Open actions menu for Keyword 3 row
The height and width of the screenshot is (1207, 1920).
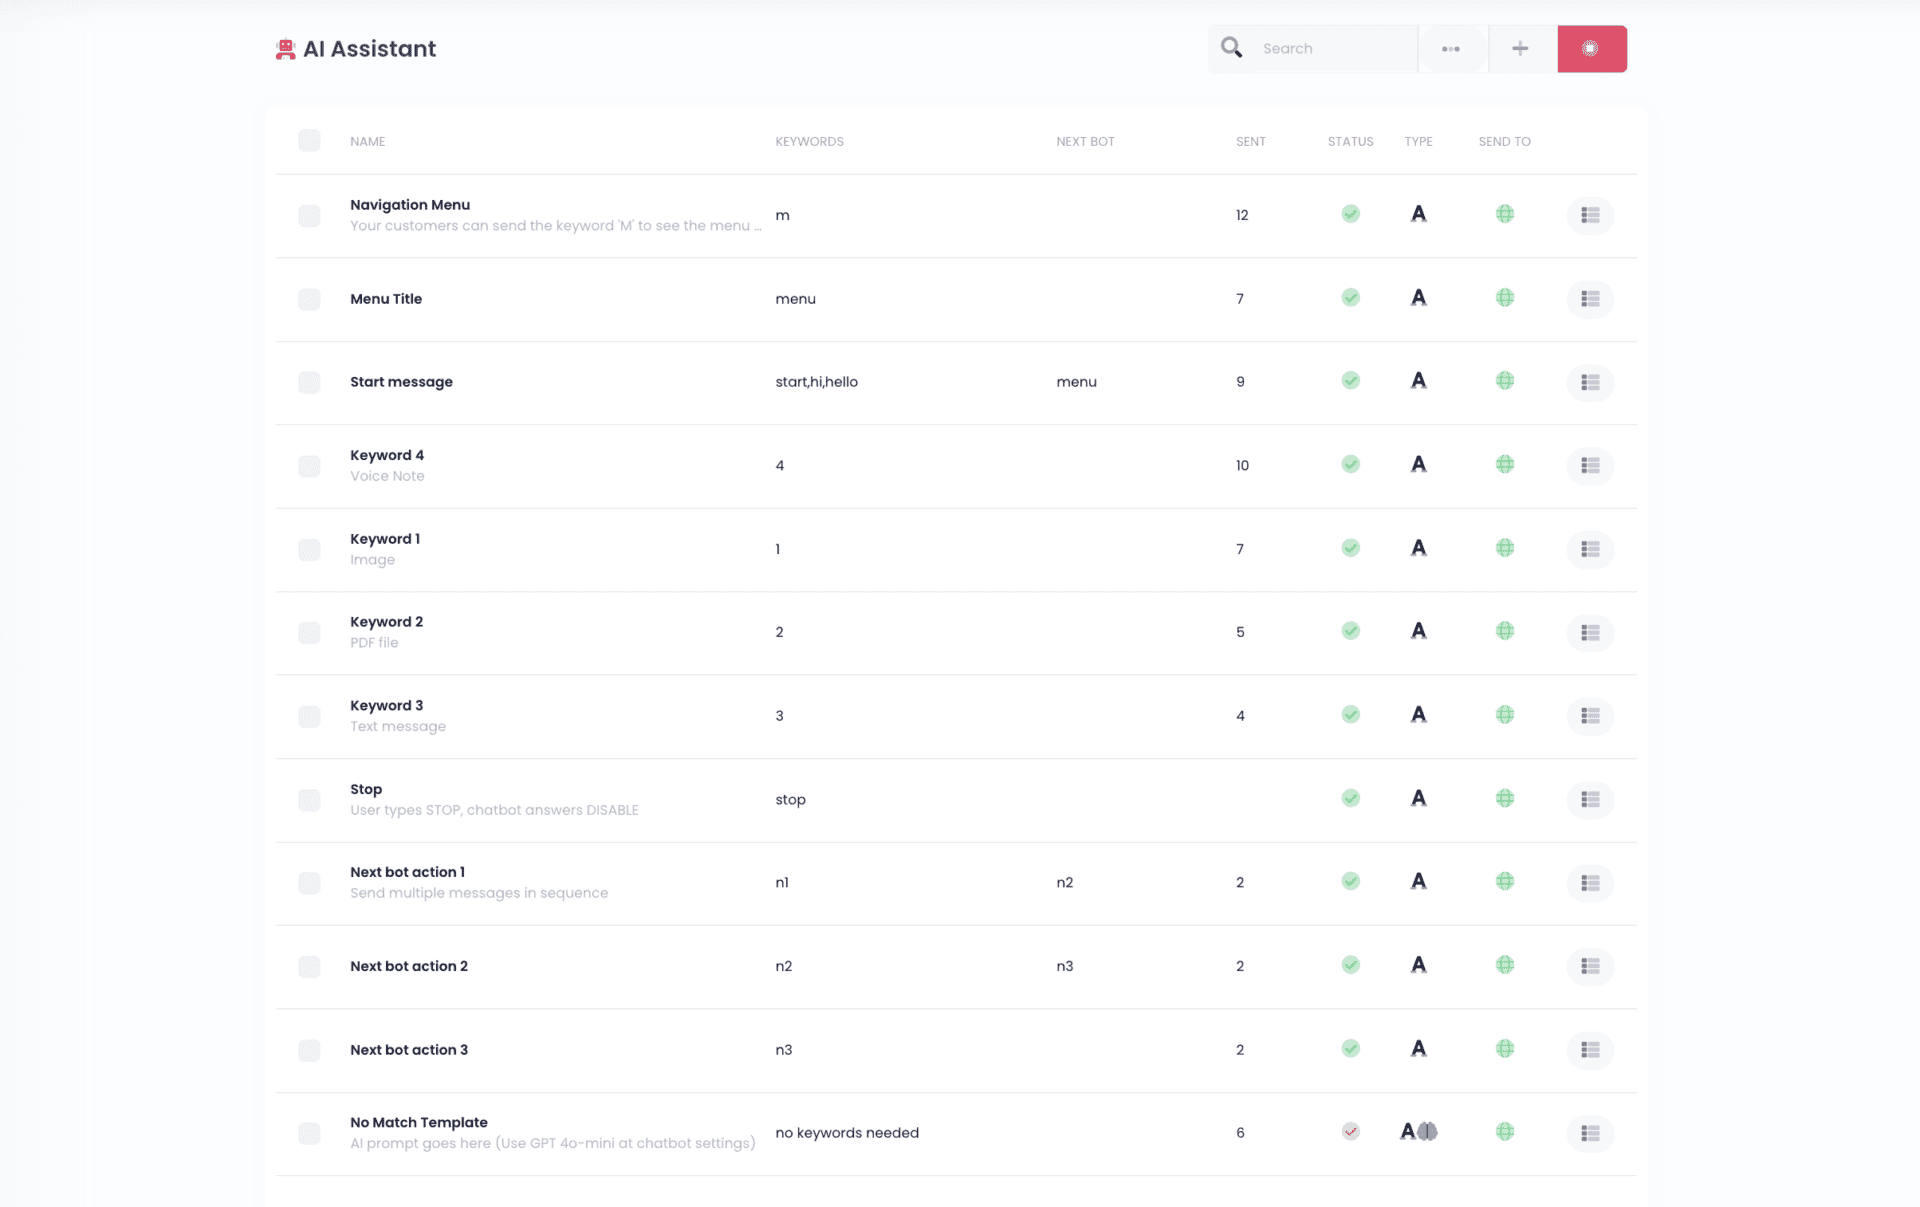(x=1590, y=716)
